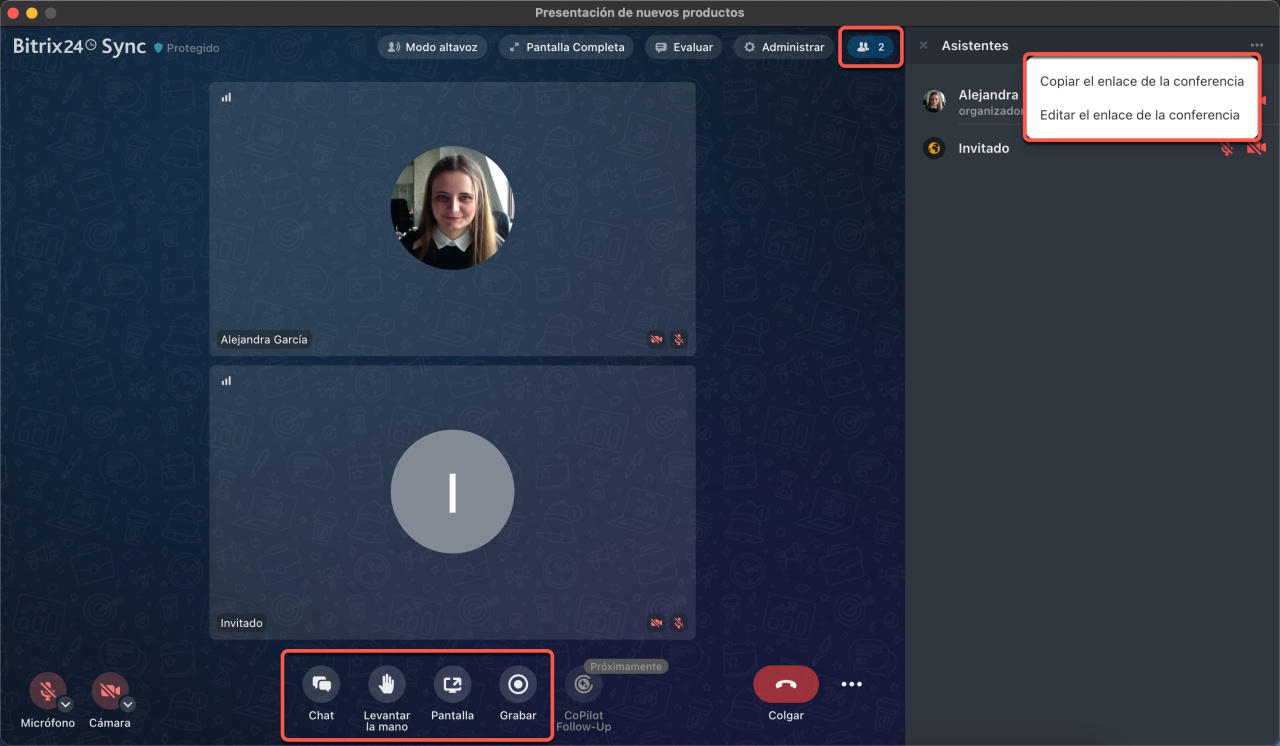Toggle the participants count button
This screenshot has height=746, width=1280.
(871, 47)
